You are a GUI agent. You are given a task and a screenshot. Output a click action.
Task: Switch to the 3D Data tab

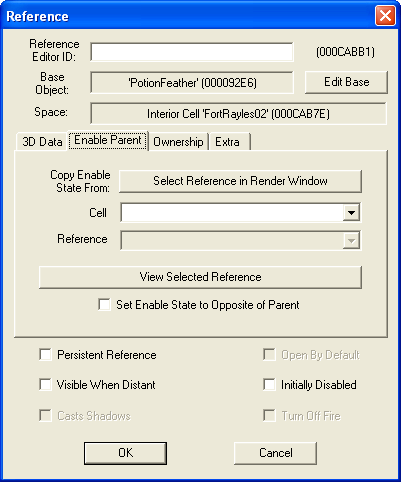pyautogui.click(x=42, y=142)
